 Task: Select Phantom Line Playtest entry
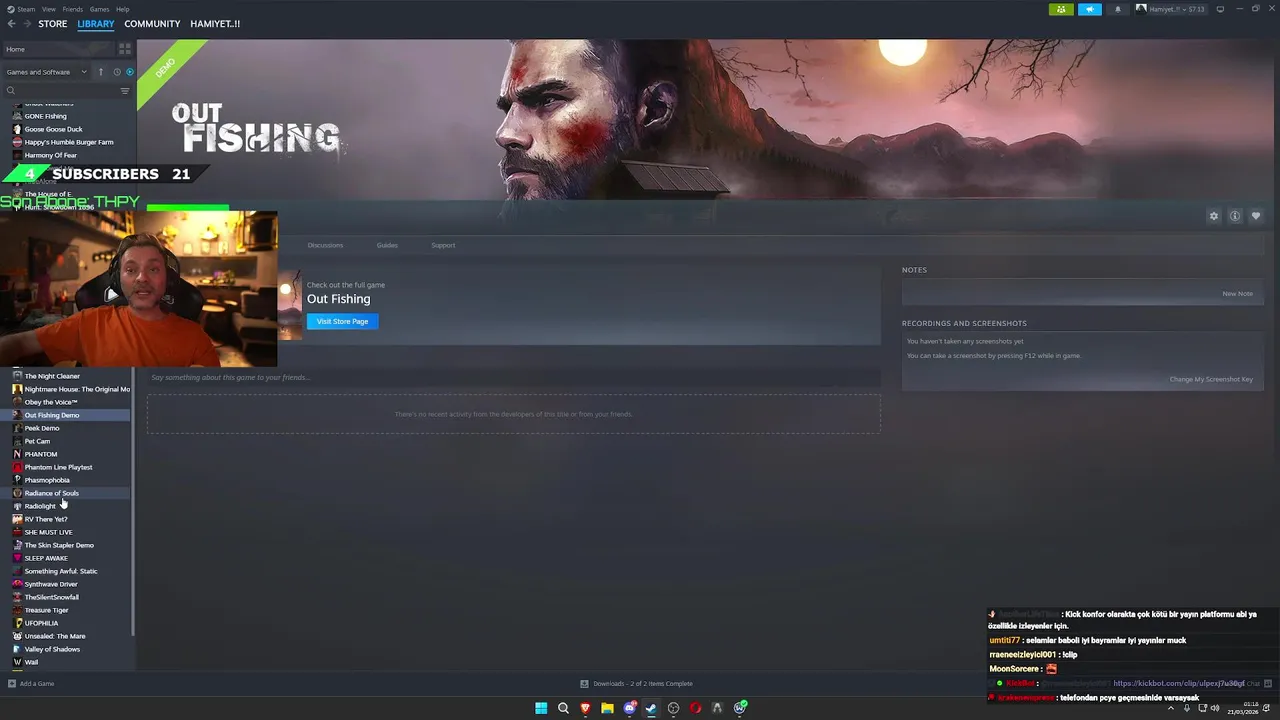click(x=58, y=467)
